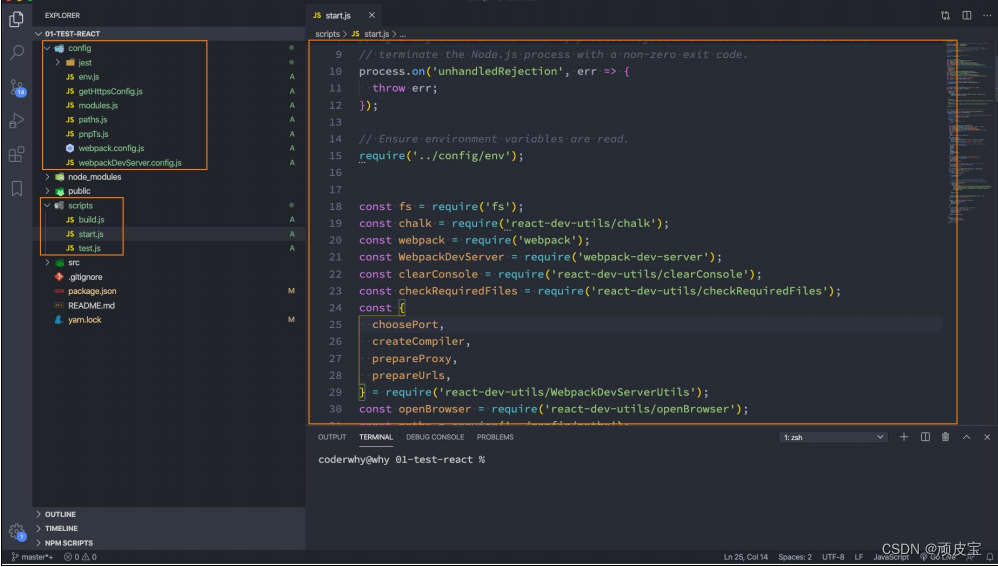Click line number 18 in the gutter

(335, 206)
